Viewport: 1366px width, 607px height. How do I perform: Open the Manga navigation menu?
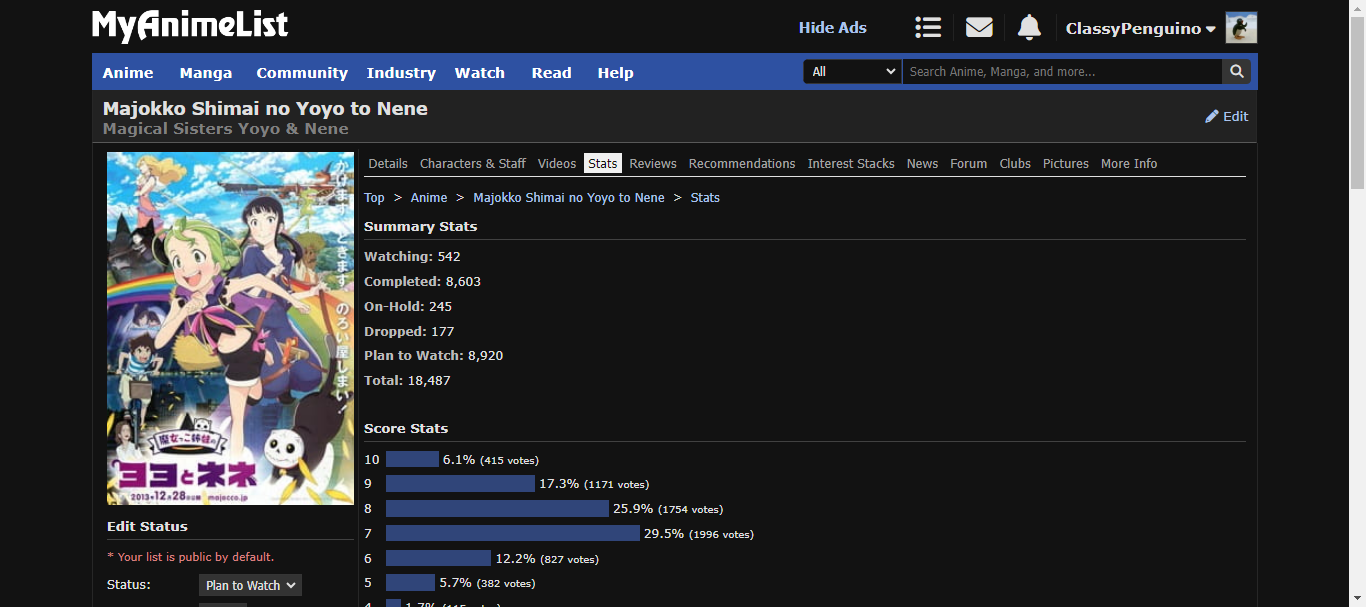pyautogui.click(x=206, y=72)
